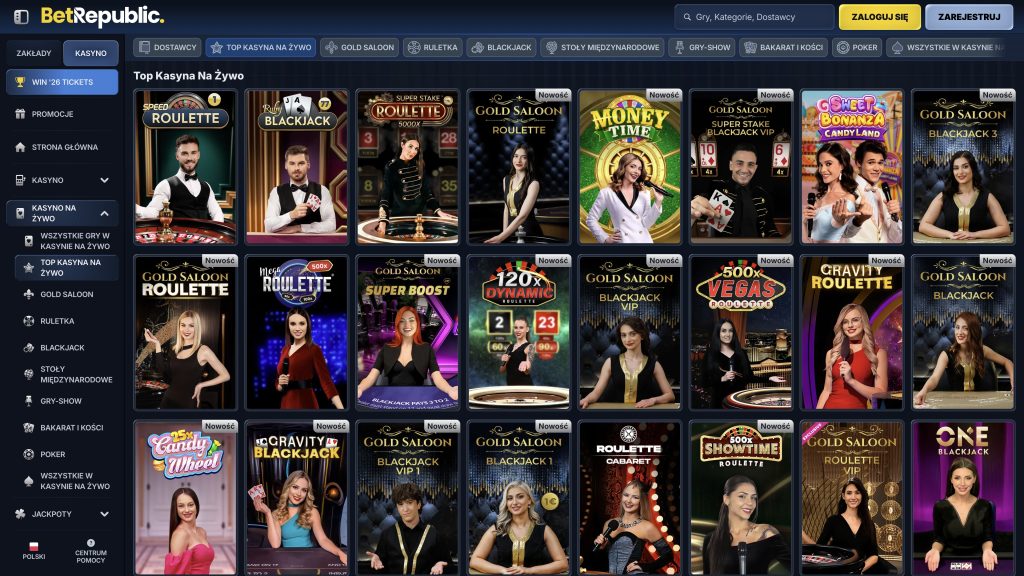The image size is (1024, 576).
Task: Select the Blackjack category chip
Action: coord(502,48)
